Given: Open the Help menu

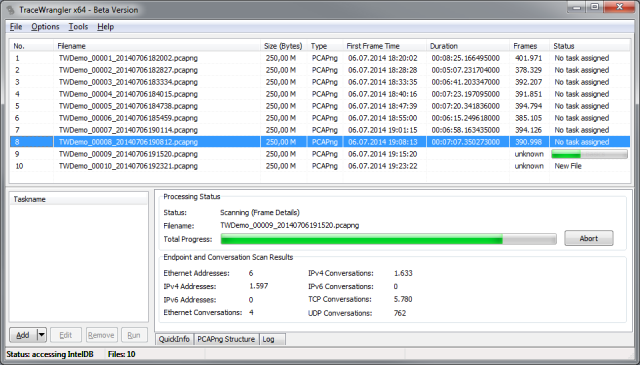Looking at the screenshot, I should pos(105,27).
